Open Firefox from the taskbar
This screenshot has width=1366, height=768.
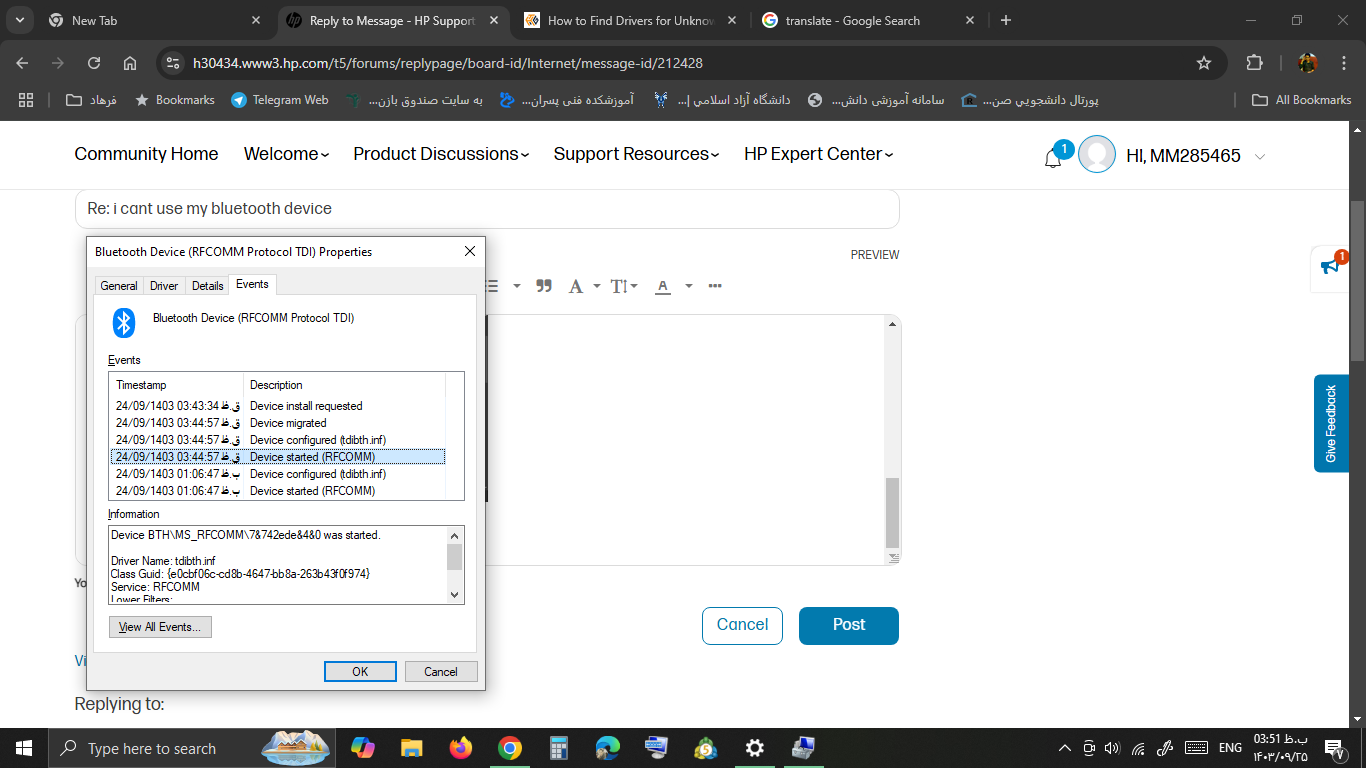pyautogui.click(x=461, y=748)
